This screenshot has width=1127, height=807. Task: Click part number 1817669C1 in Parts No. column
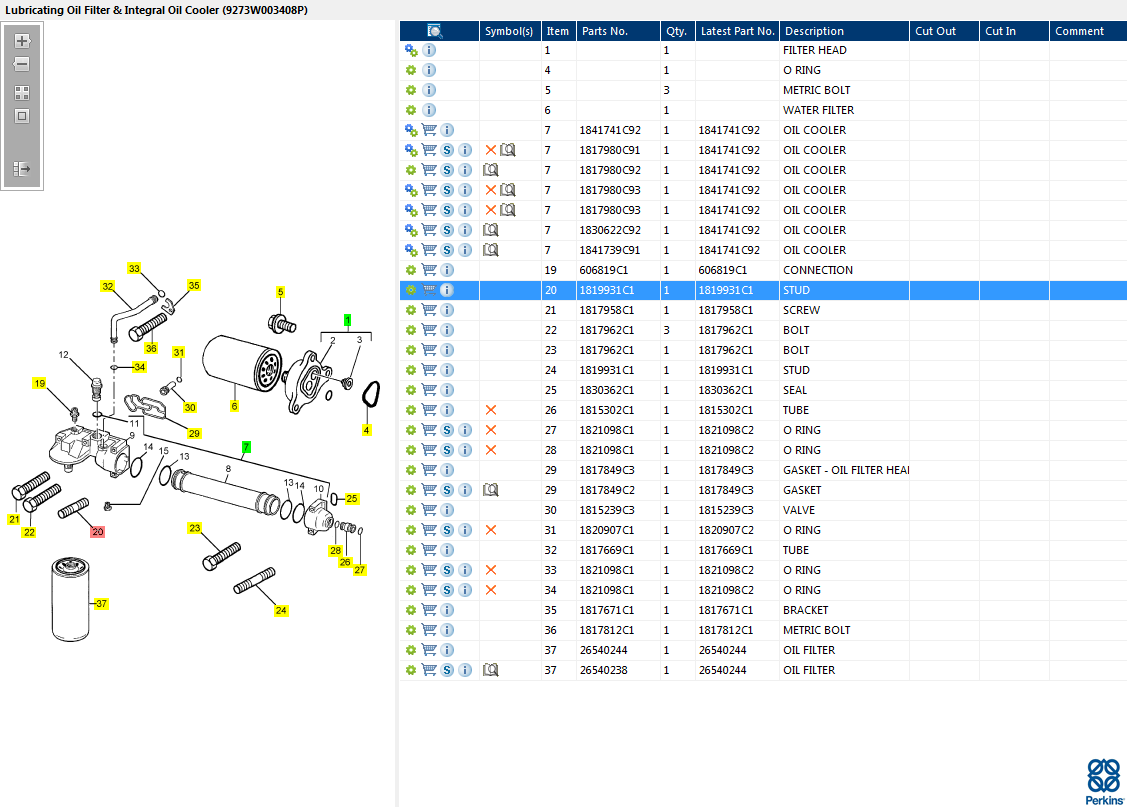click(x=607, y=550)
